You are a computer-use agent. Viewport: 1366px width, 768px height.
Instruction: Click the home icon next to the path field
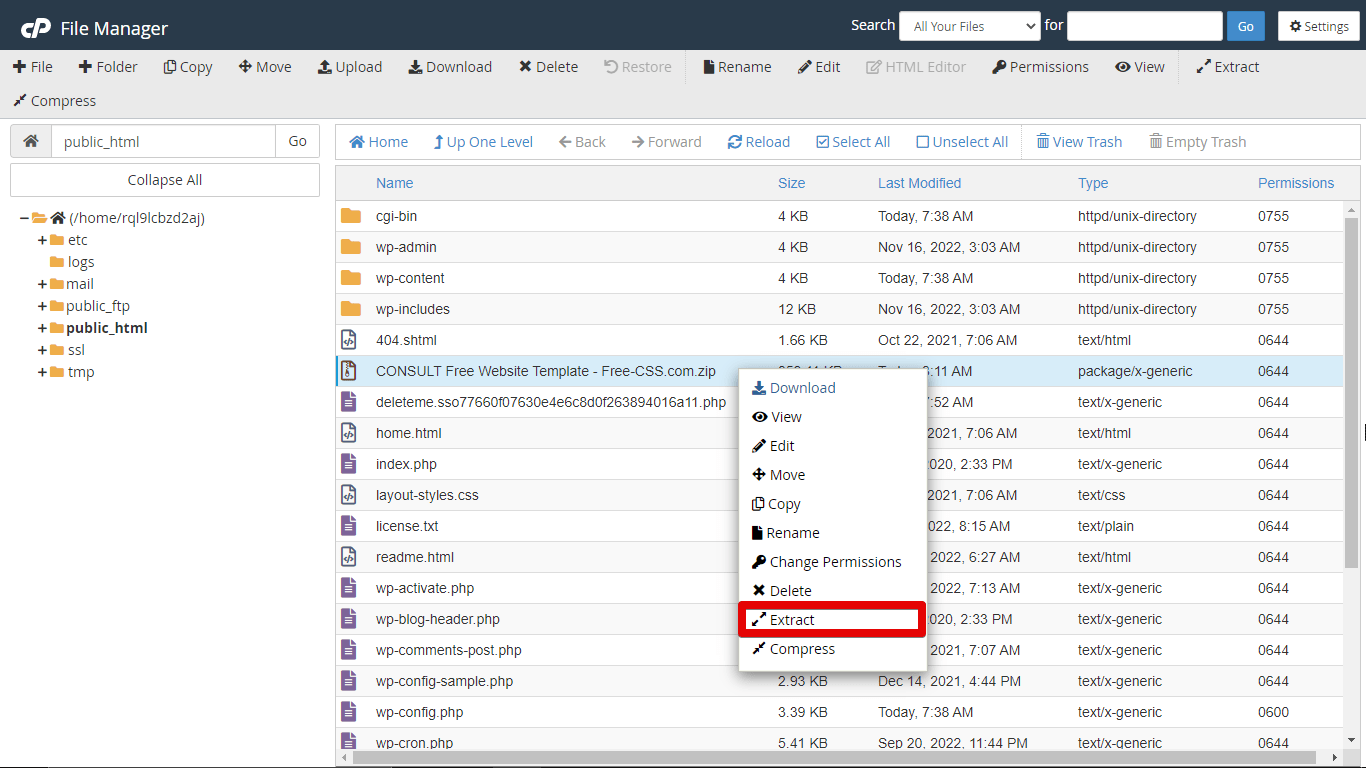click(x=30, y=141)
